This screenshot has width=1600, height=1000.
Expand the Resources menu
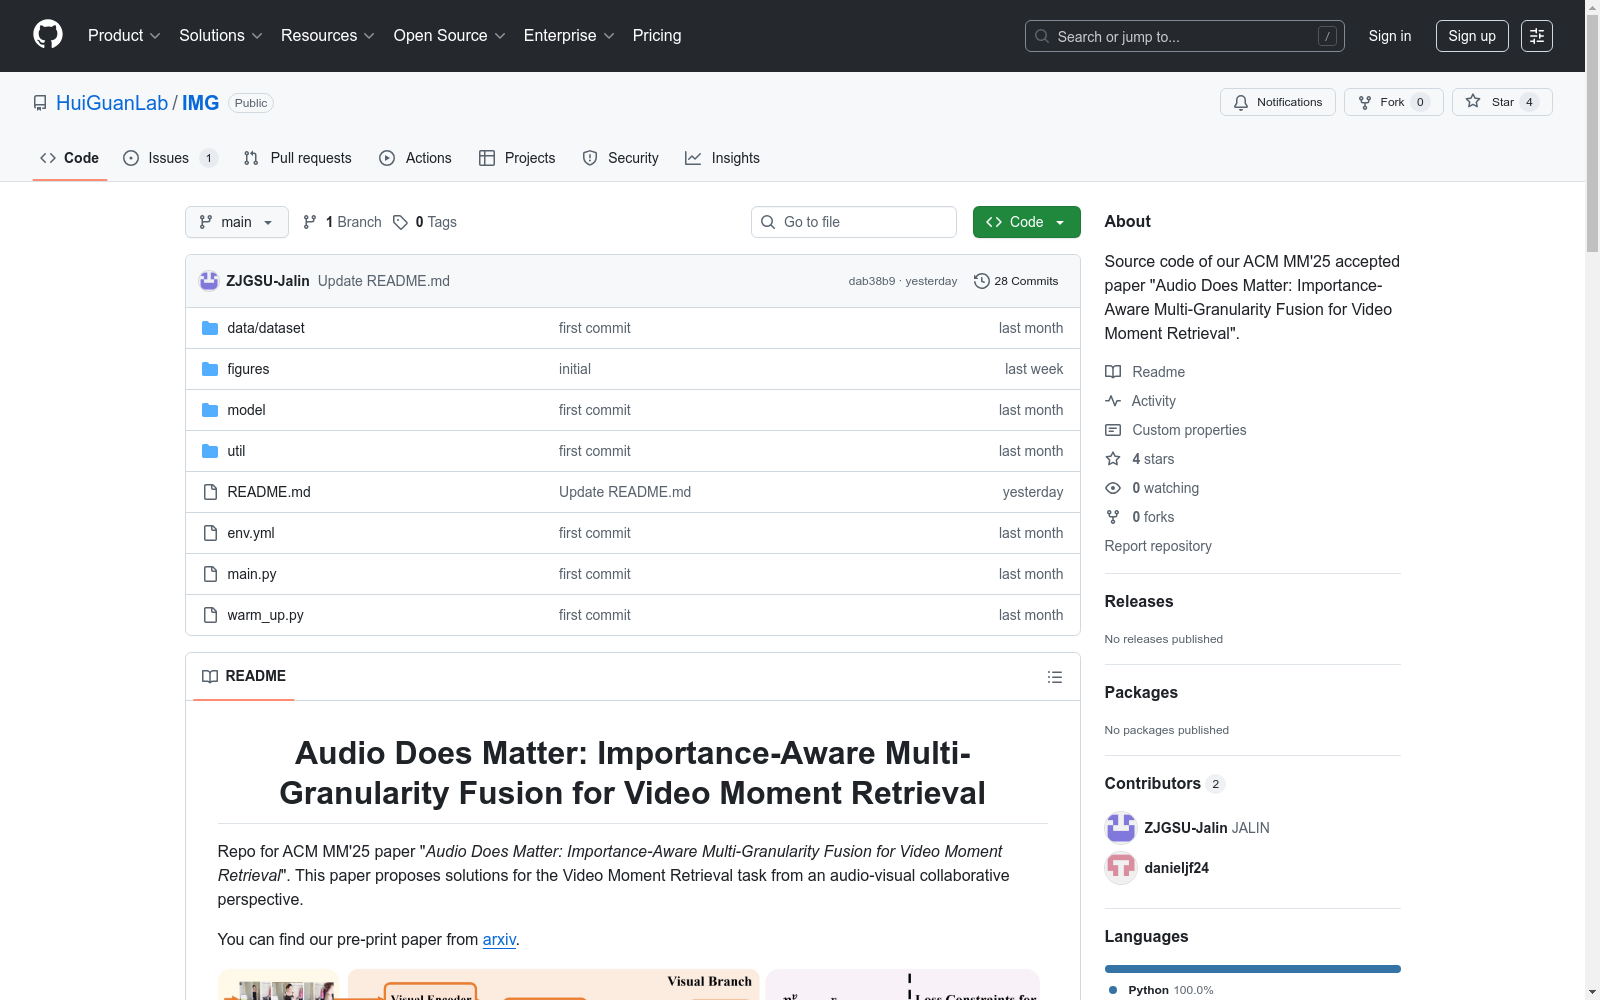pyautogui.click(x=328, y=36)
